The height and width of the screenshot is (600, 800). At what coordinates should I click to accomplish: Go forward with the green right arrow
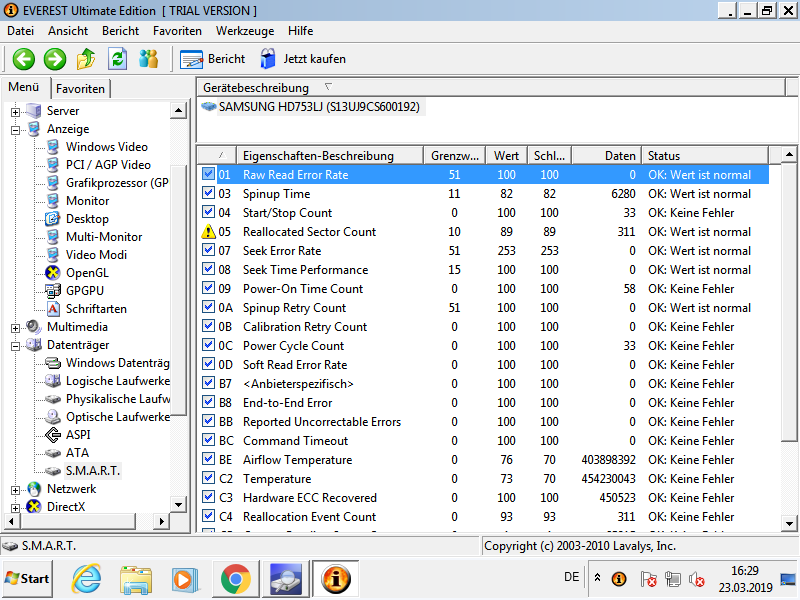pos(55,59)
